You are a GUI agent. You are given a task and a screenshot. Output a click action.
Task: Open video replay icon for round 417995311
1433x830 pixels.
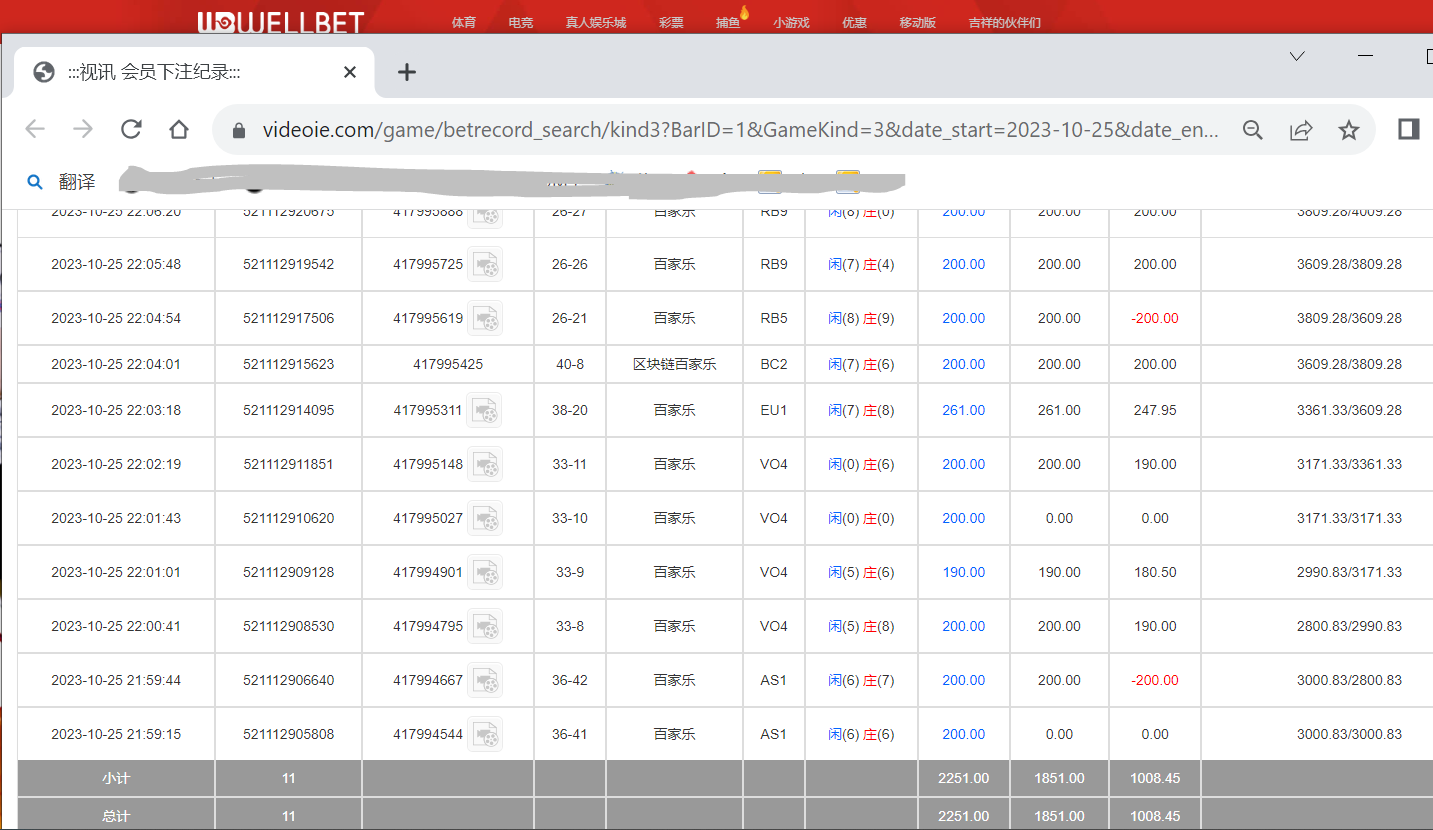tap(485, 410)
